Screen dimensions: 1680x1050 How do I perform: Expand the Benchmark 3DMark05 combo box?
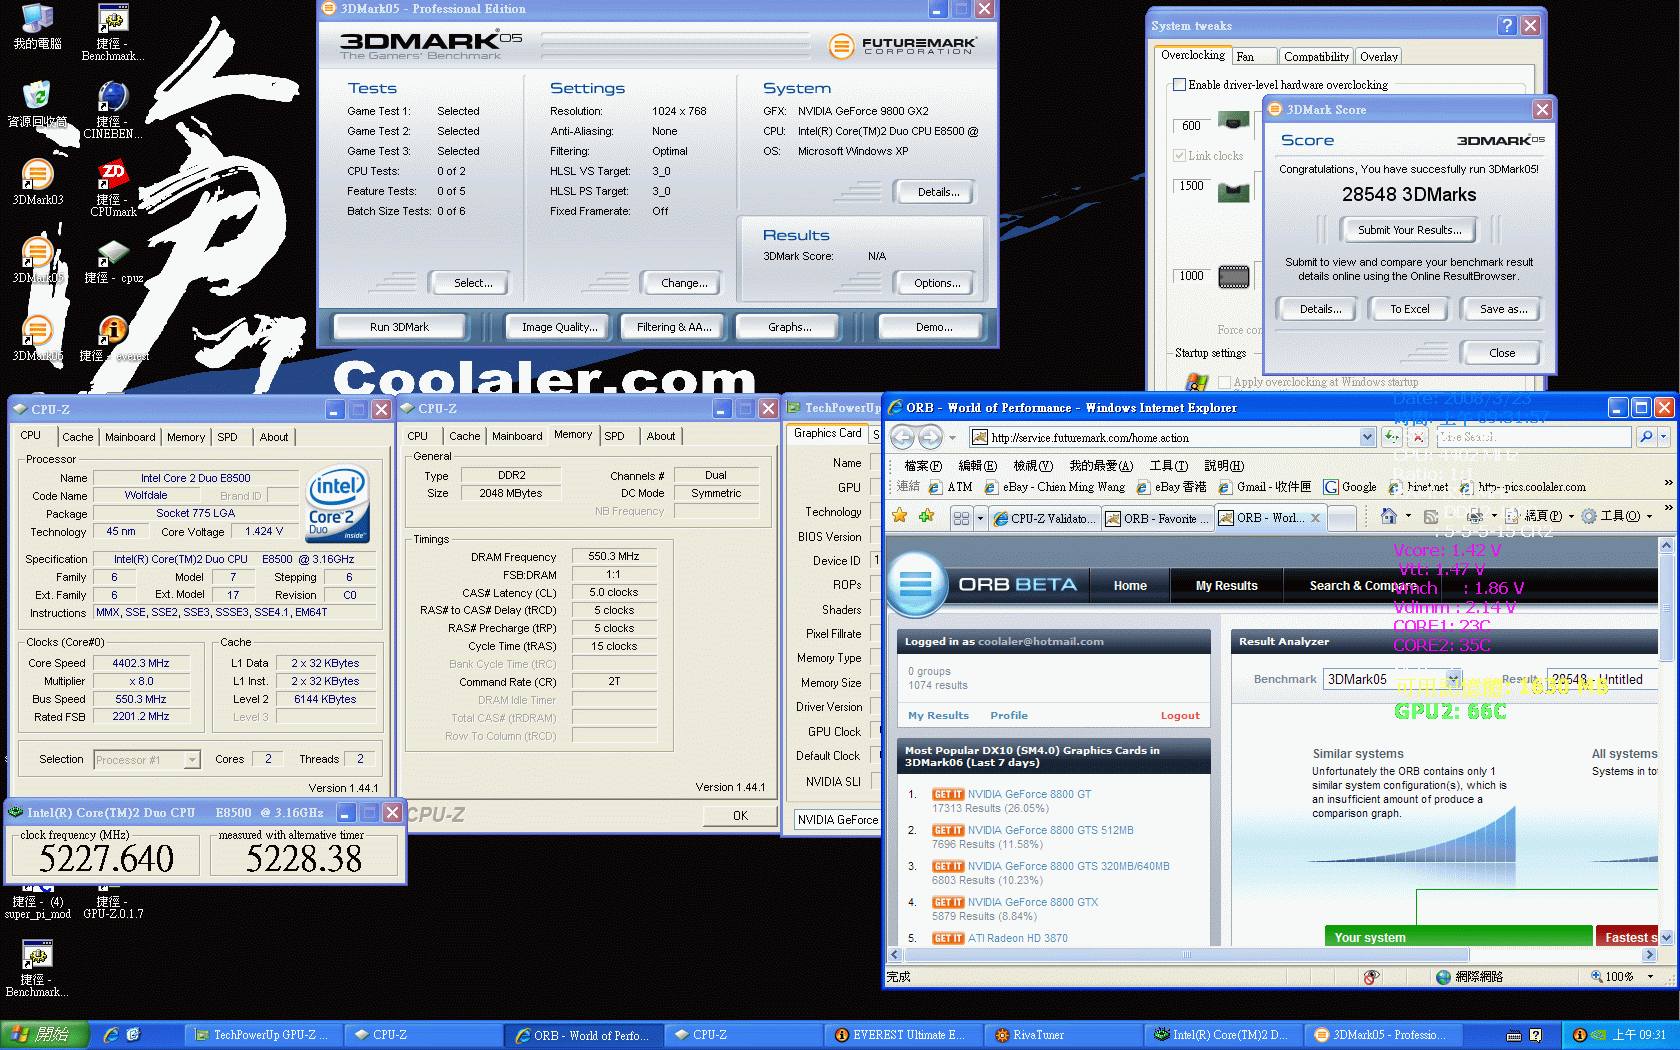coord(1454,679)
